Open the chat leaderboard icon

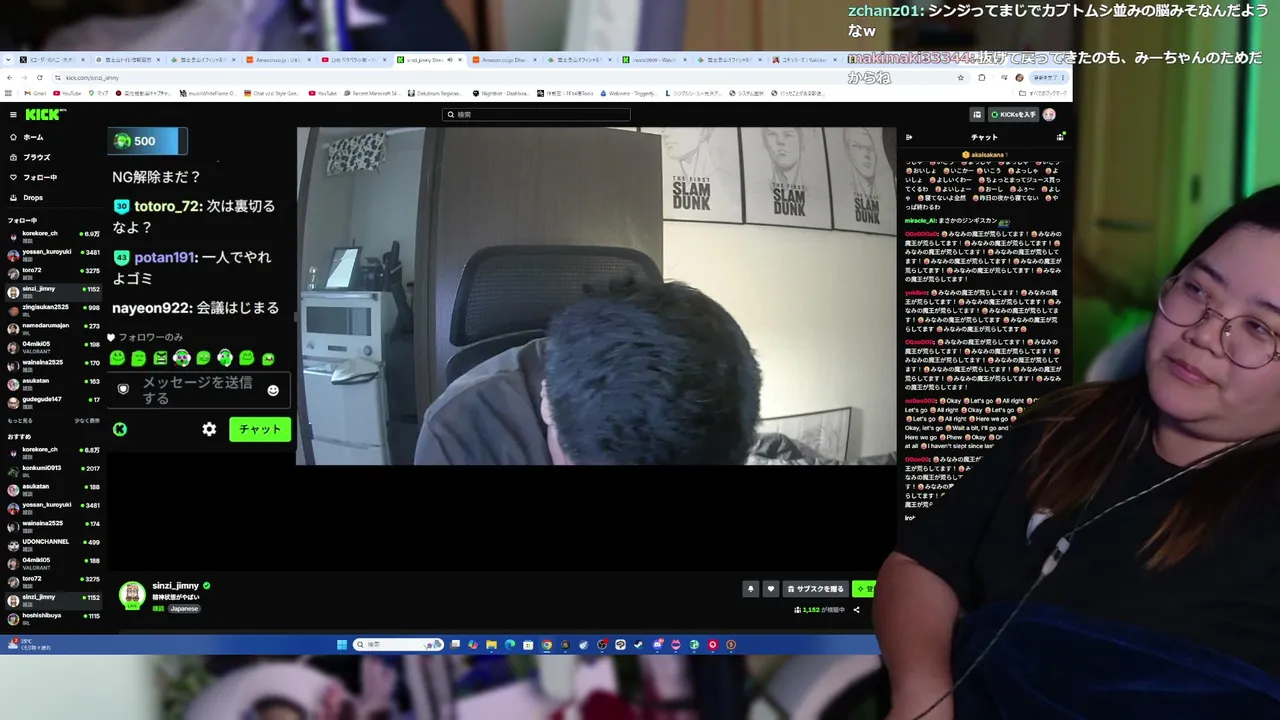[x=1060, y=137]
